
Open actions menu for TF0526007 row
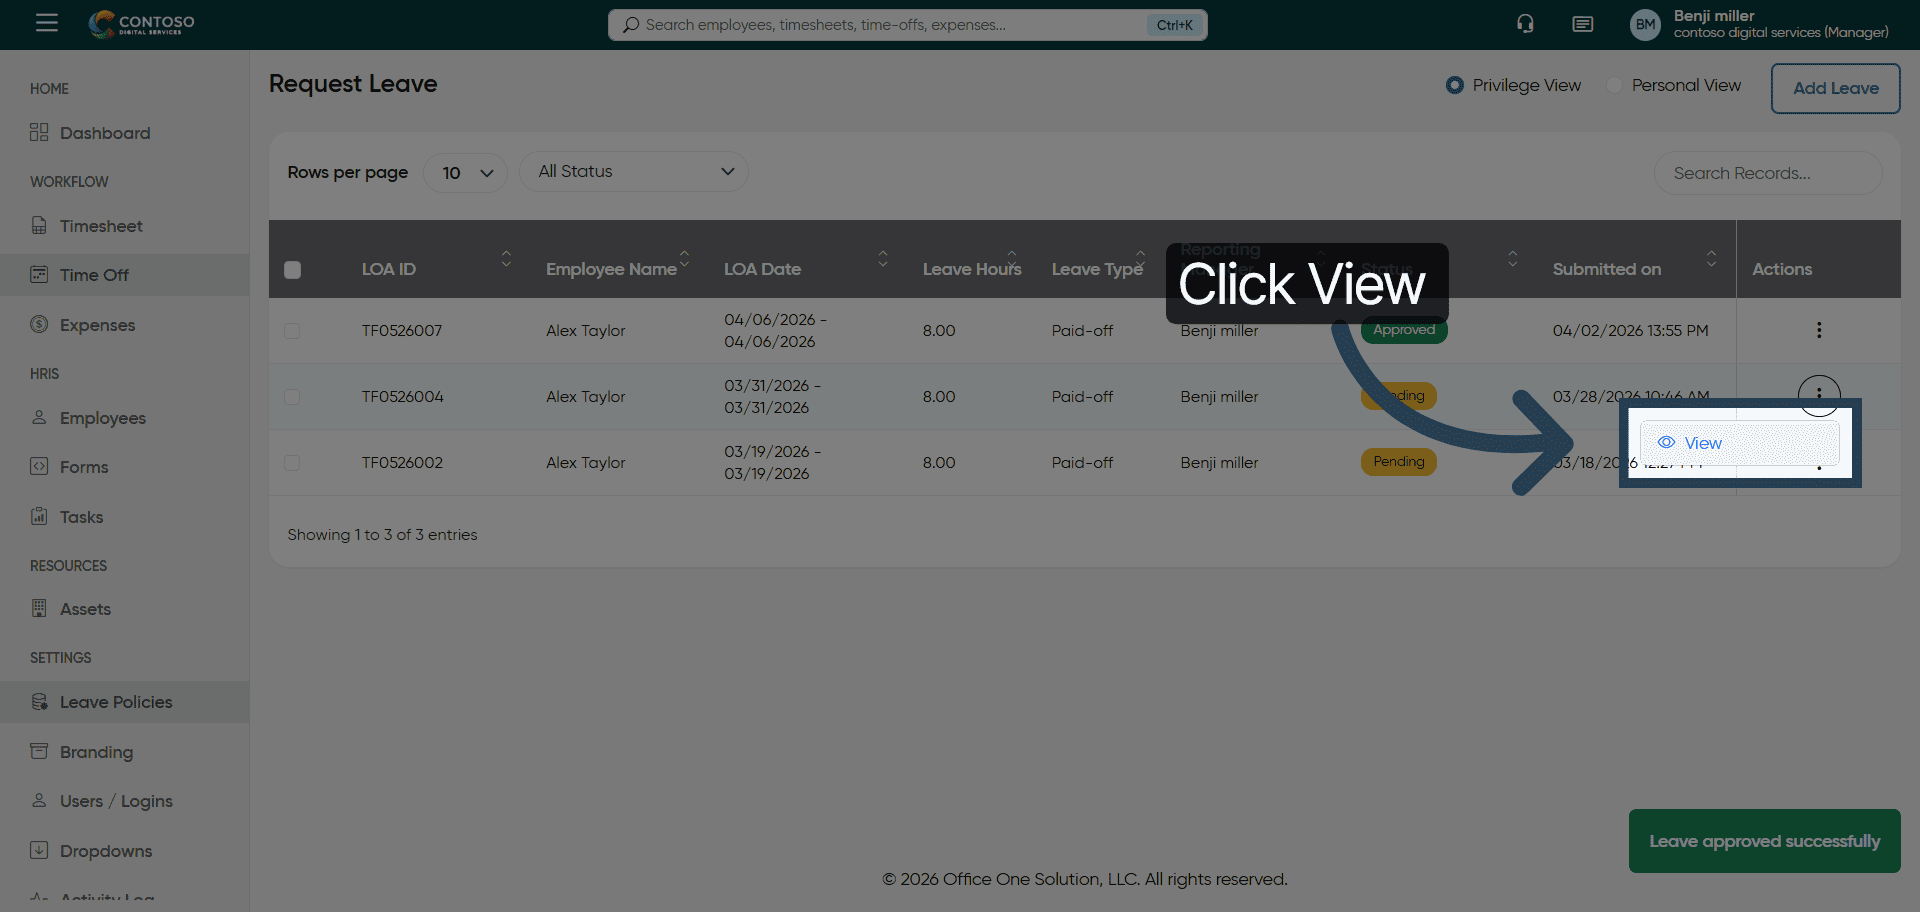coord(1818,330)
